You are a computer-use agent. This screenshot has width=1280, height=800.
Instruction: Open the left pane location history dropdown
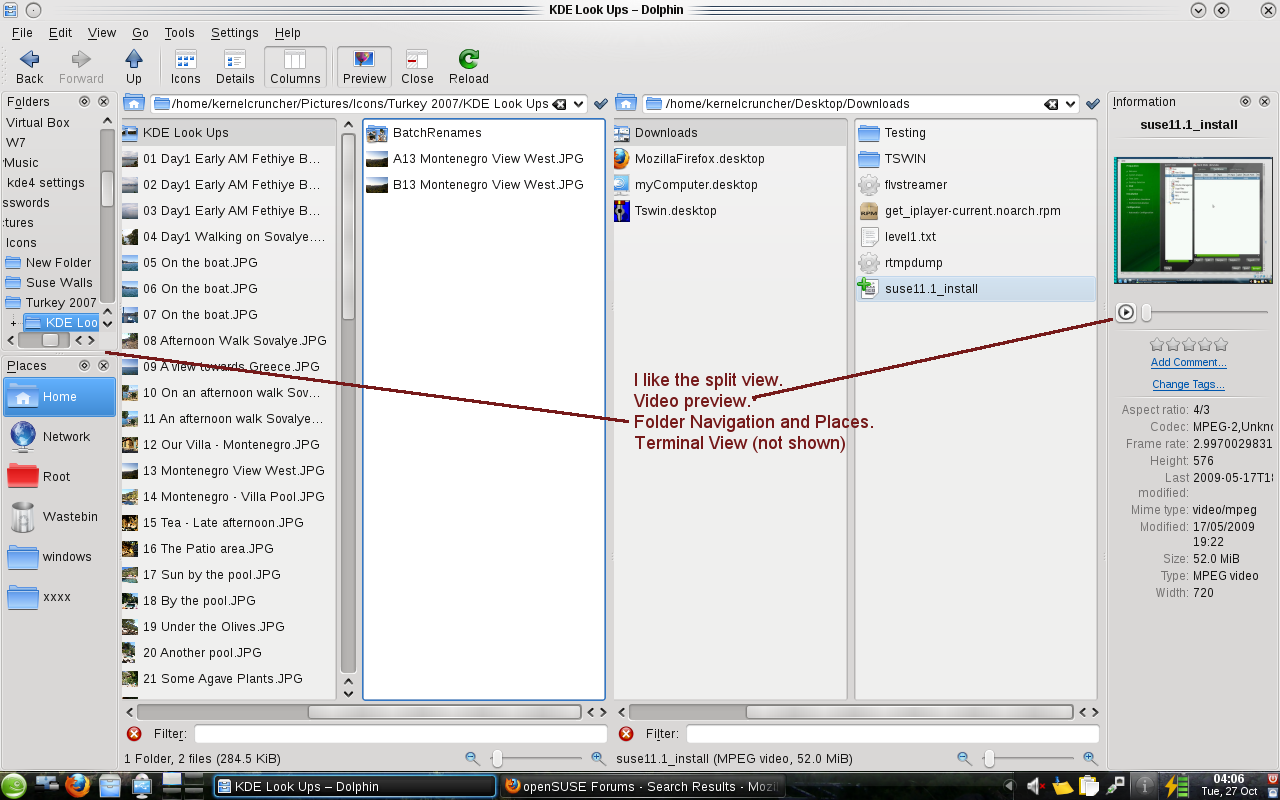pyautogui.click(x=578, y=104)
